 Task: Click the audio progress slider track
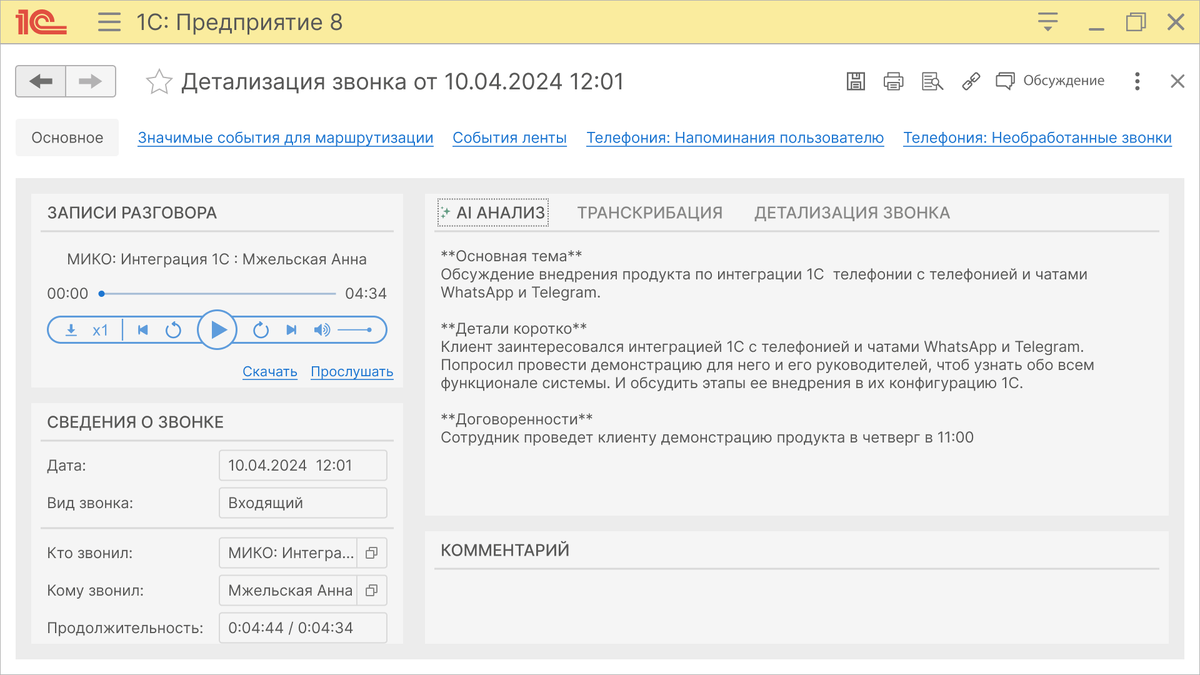tap(218, 294)
